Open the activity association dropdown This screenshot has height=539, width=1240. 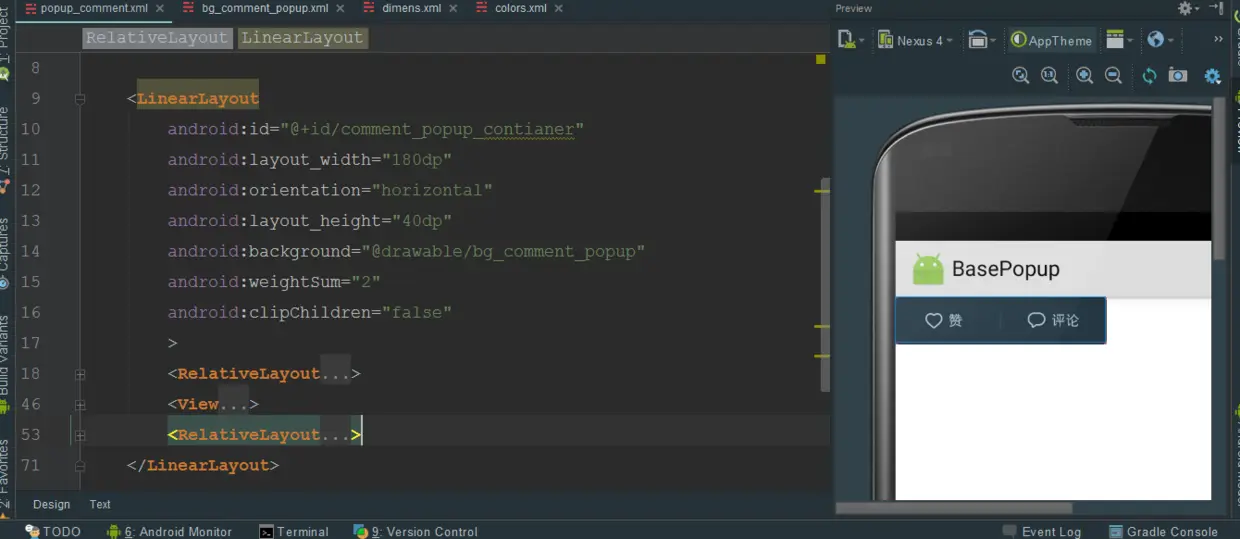click(1119, 40)
